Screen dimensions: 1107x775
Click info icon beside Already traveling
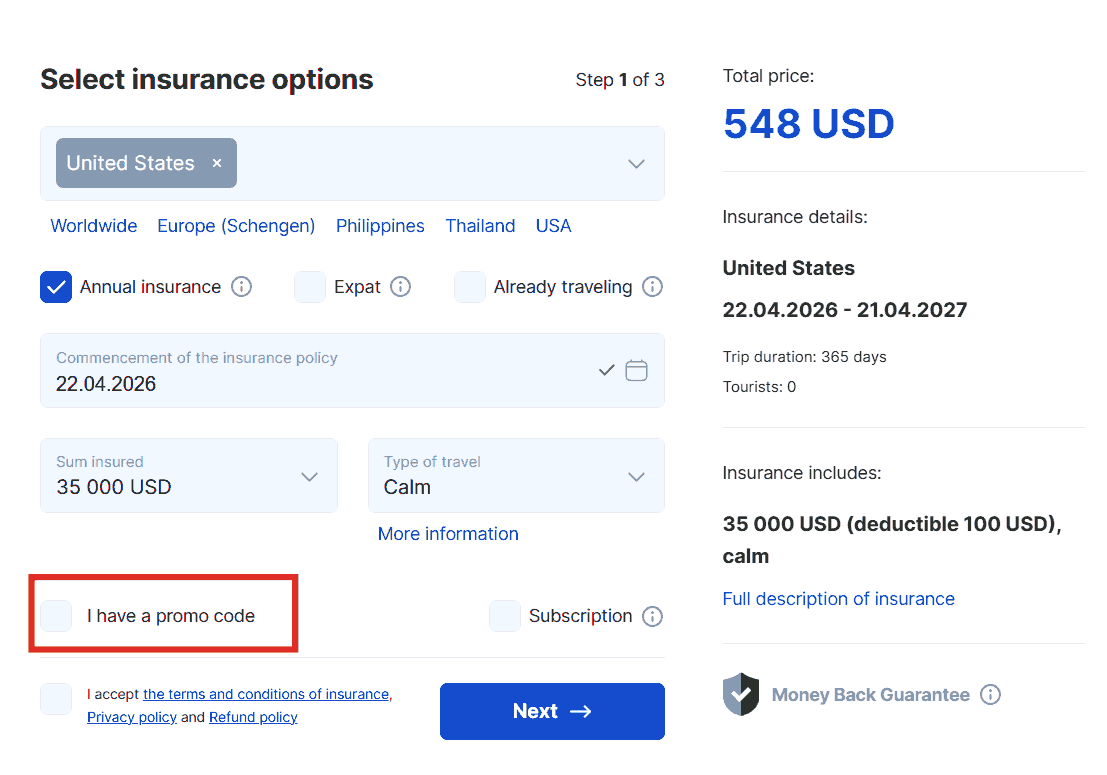[x=652, y=287]
